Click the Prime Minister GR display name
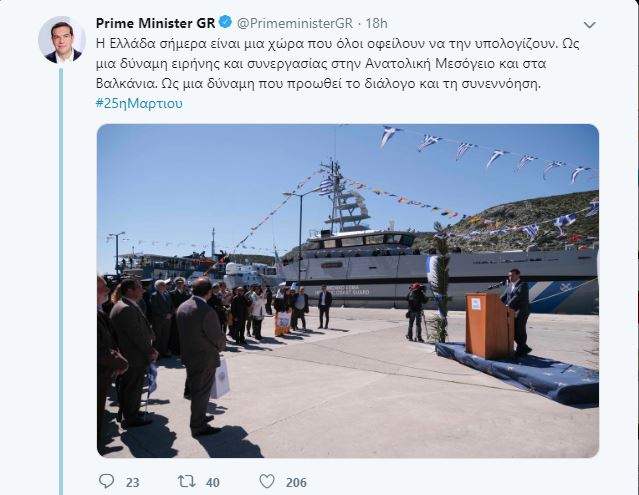This screenshot has height=495, width=639. (155, 23)
